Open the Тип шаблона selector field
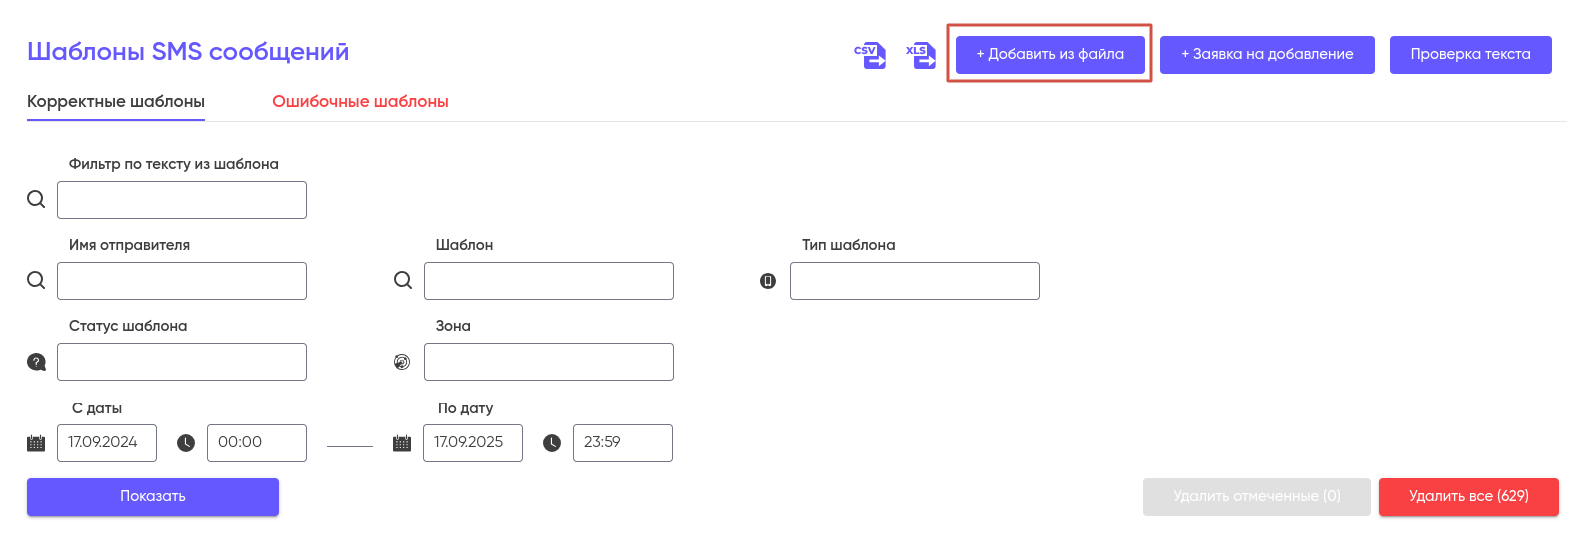Screen dimensions: 1595x544 pyautogui.click(x=914, y=281)
